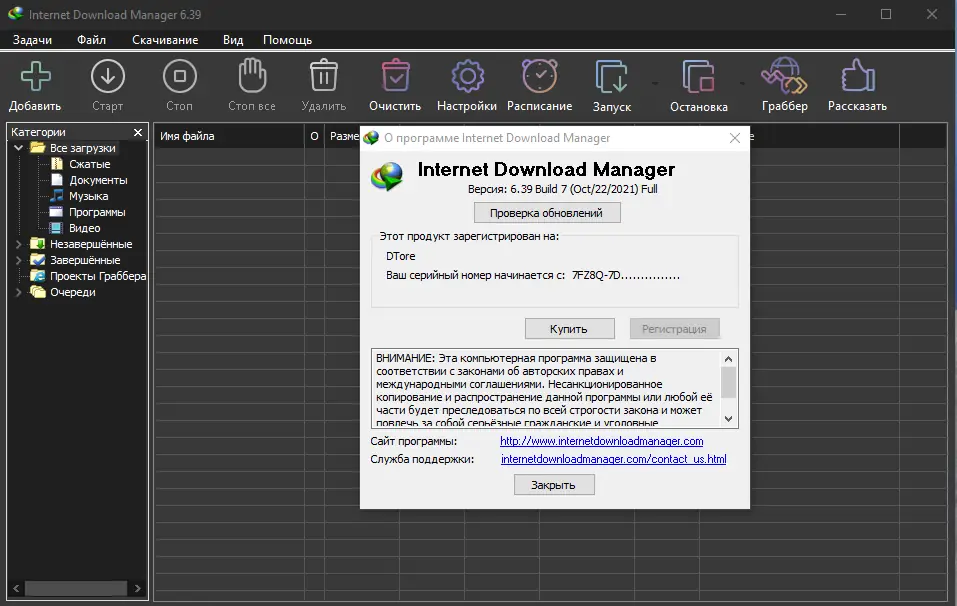Click the Расписание alarm clock icon
Screen dimensions: 957x606
[539, 77]
